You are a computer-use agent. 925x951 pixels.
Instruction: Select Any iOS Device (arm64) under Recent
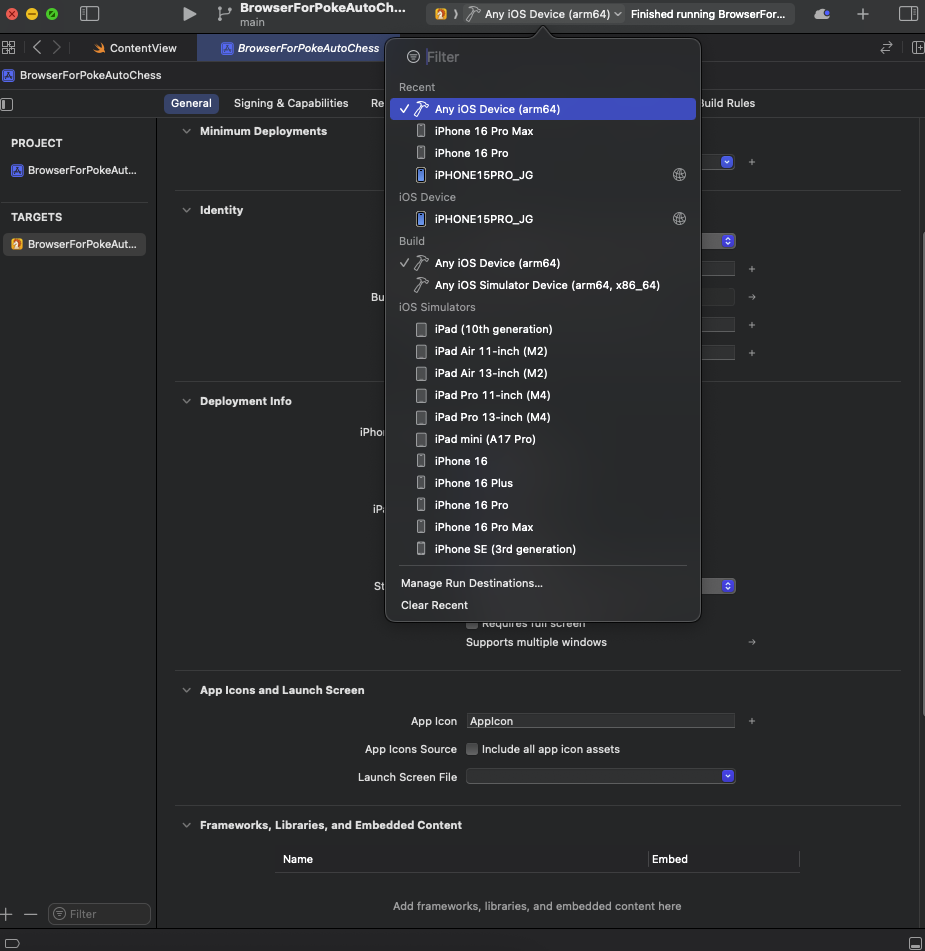543,109
